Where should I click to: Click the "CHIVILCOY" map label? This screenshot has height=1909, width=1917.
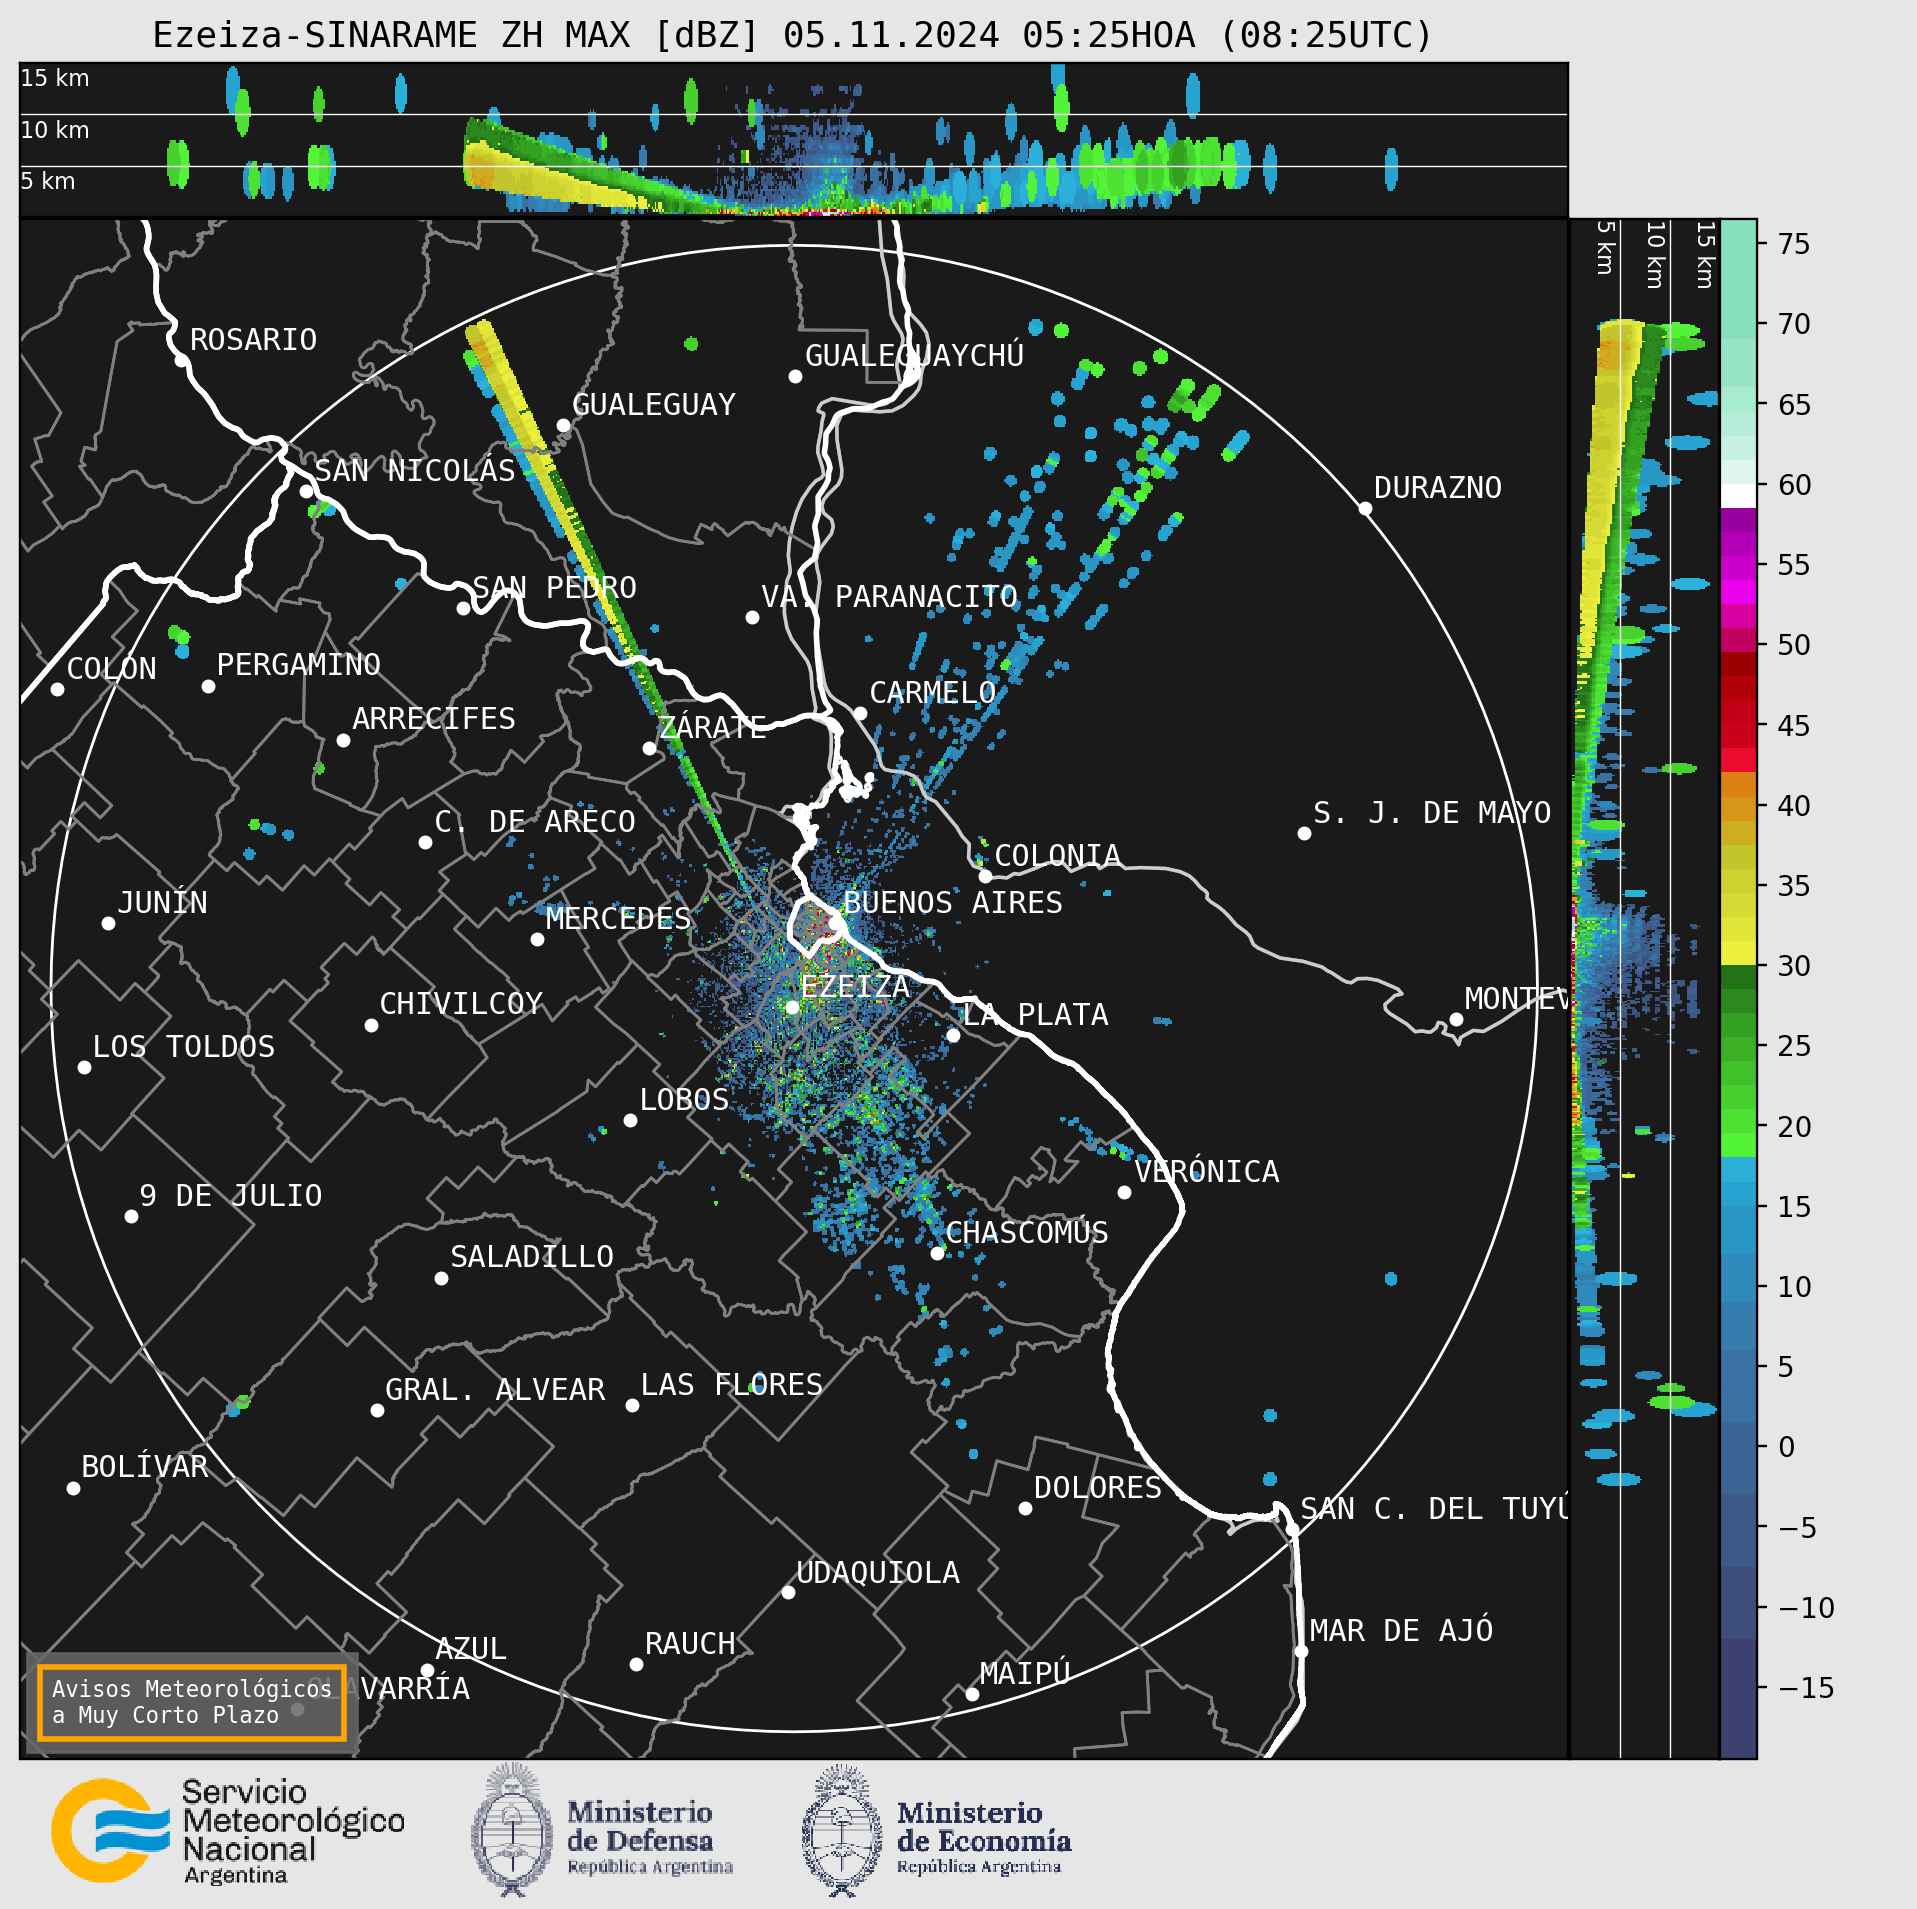click(x=460, y=1003)
